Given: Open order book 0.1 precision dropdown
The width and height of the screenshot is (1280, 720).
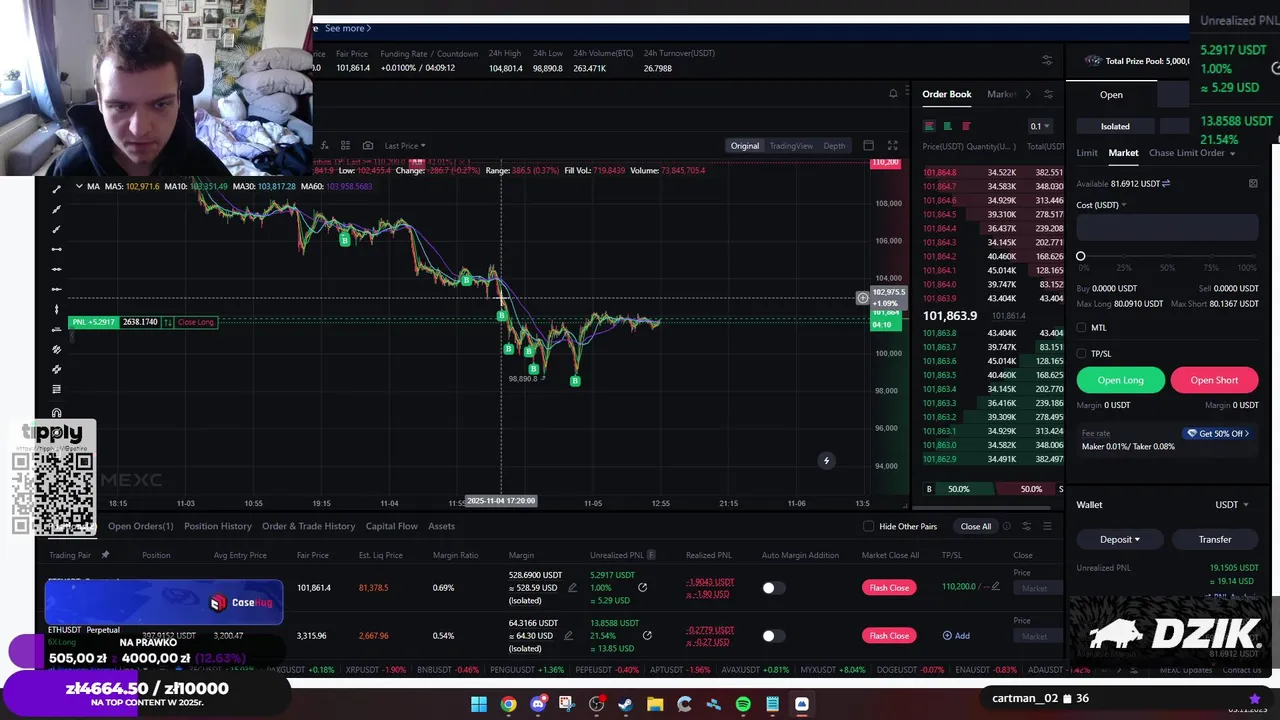Looking at the screenshot, I should coord(1040,126).
